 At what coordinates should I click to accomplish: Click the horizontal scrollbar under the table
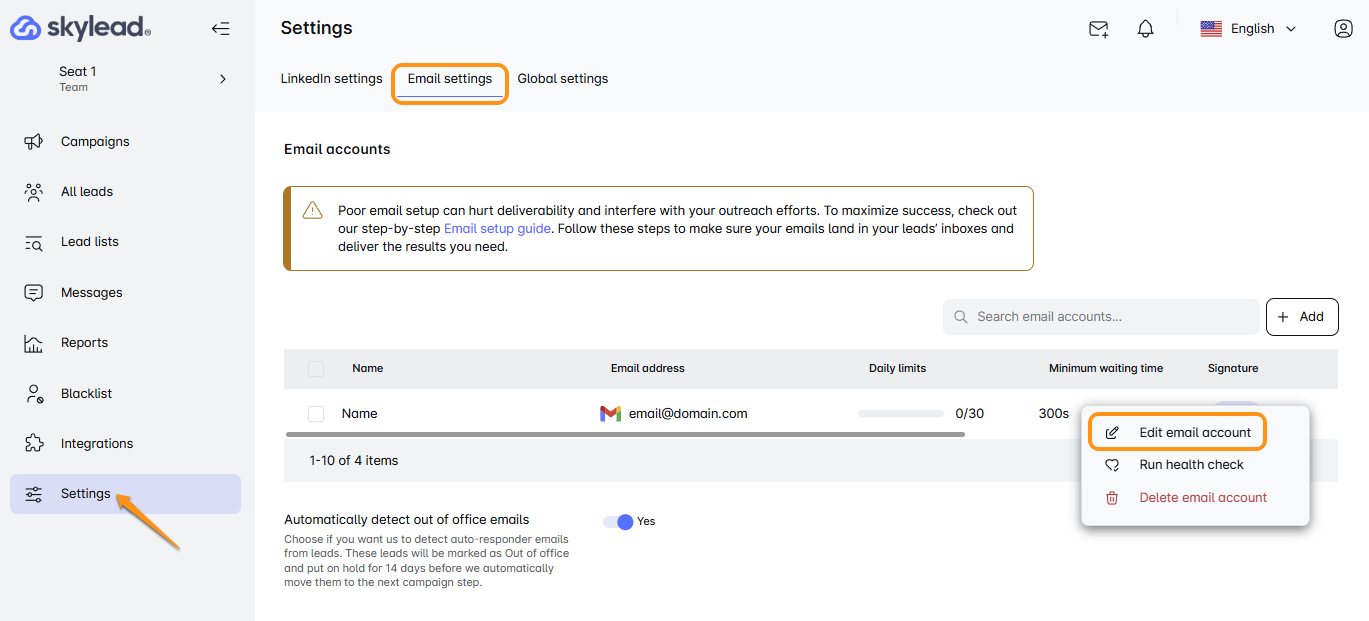pyautogui.click(x=625, y=435)
